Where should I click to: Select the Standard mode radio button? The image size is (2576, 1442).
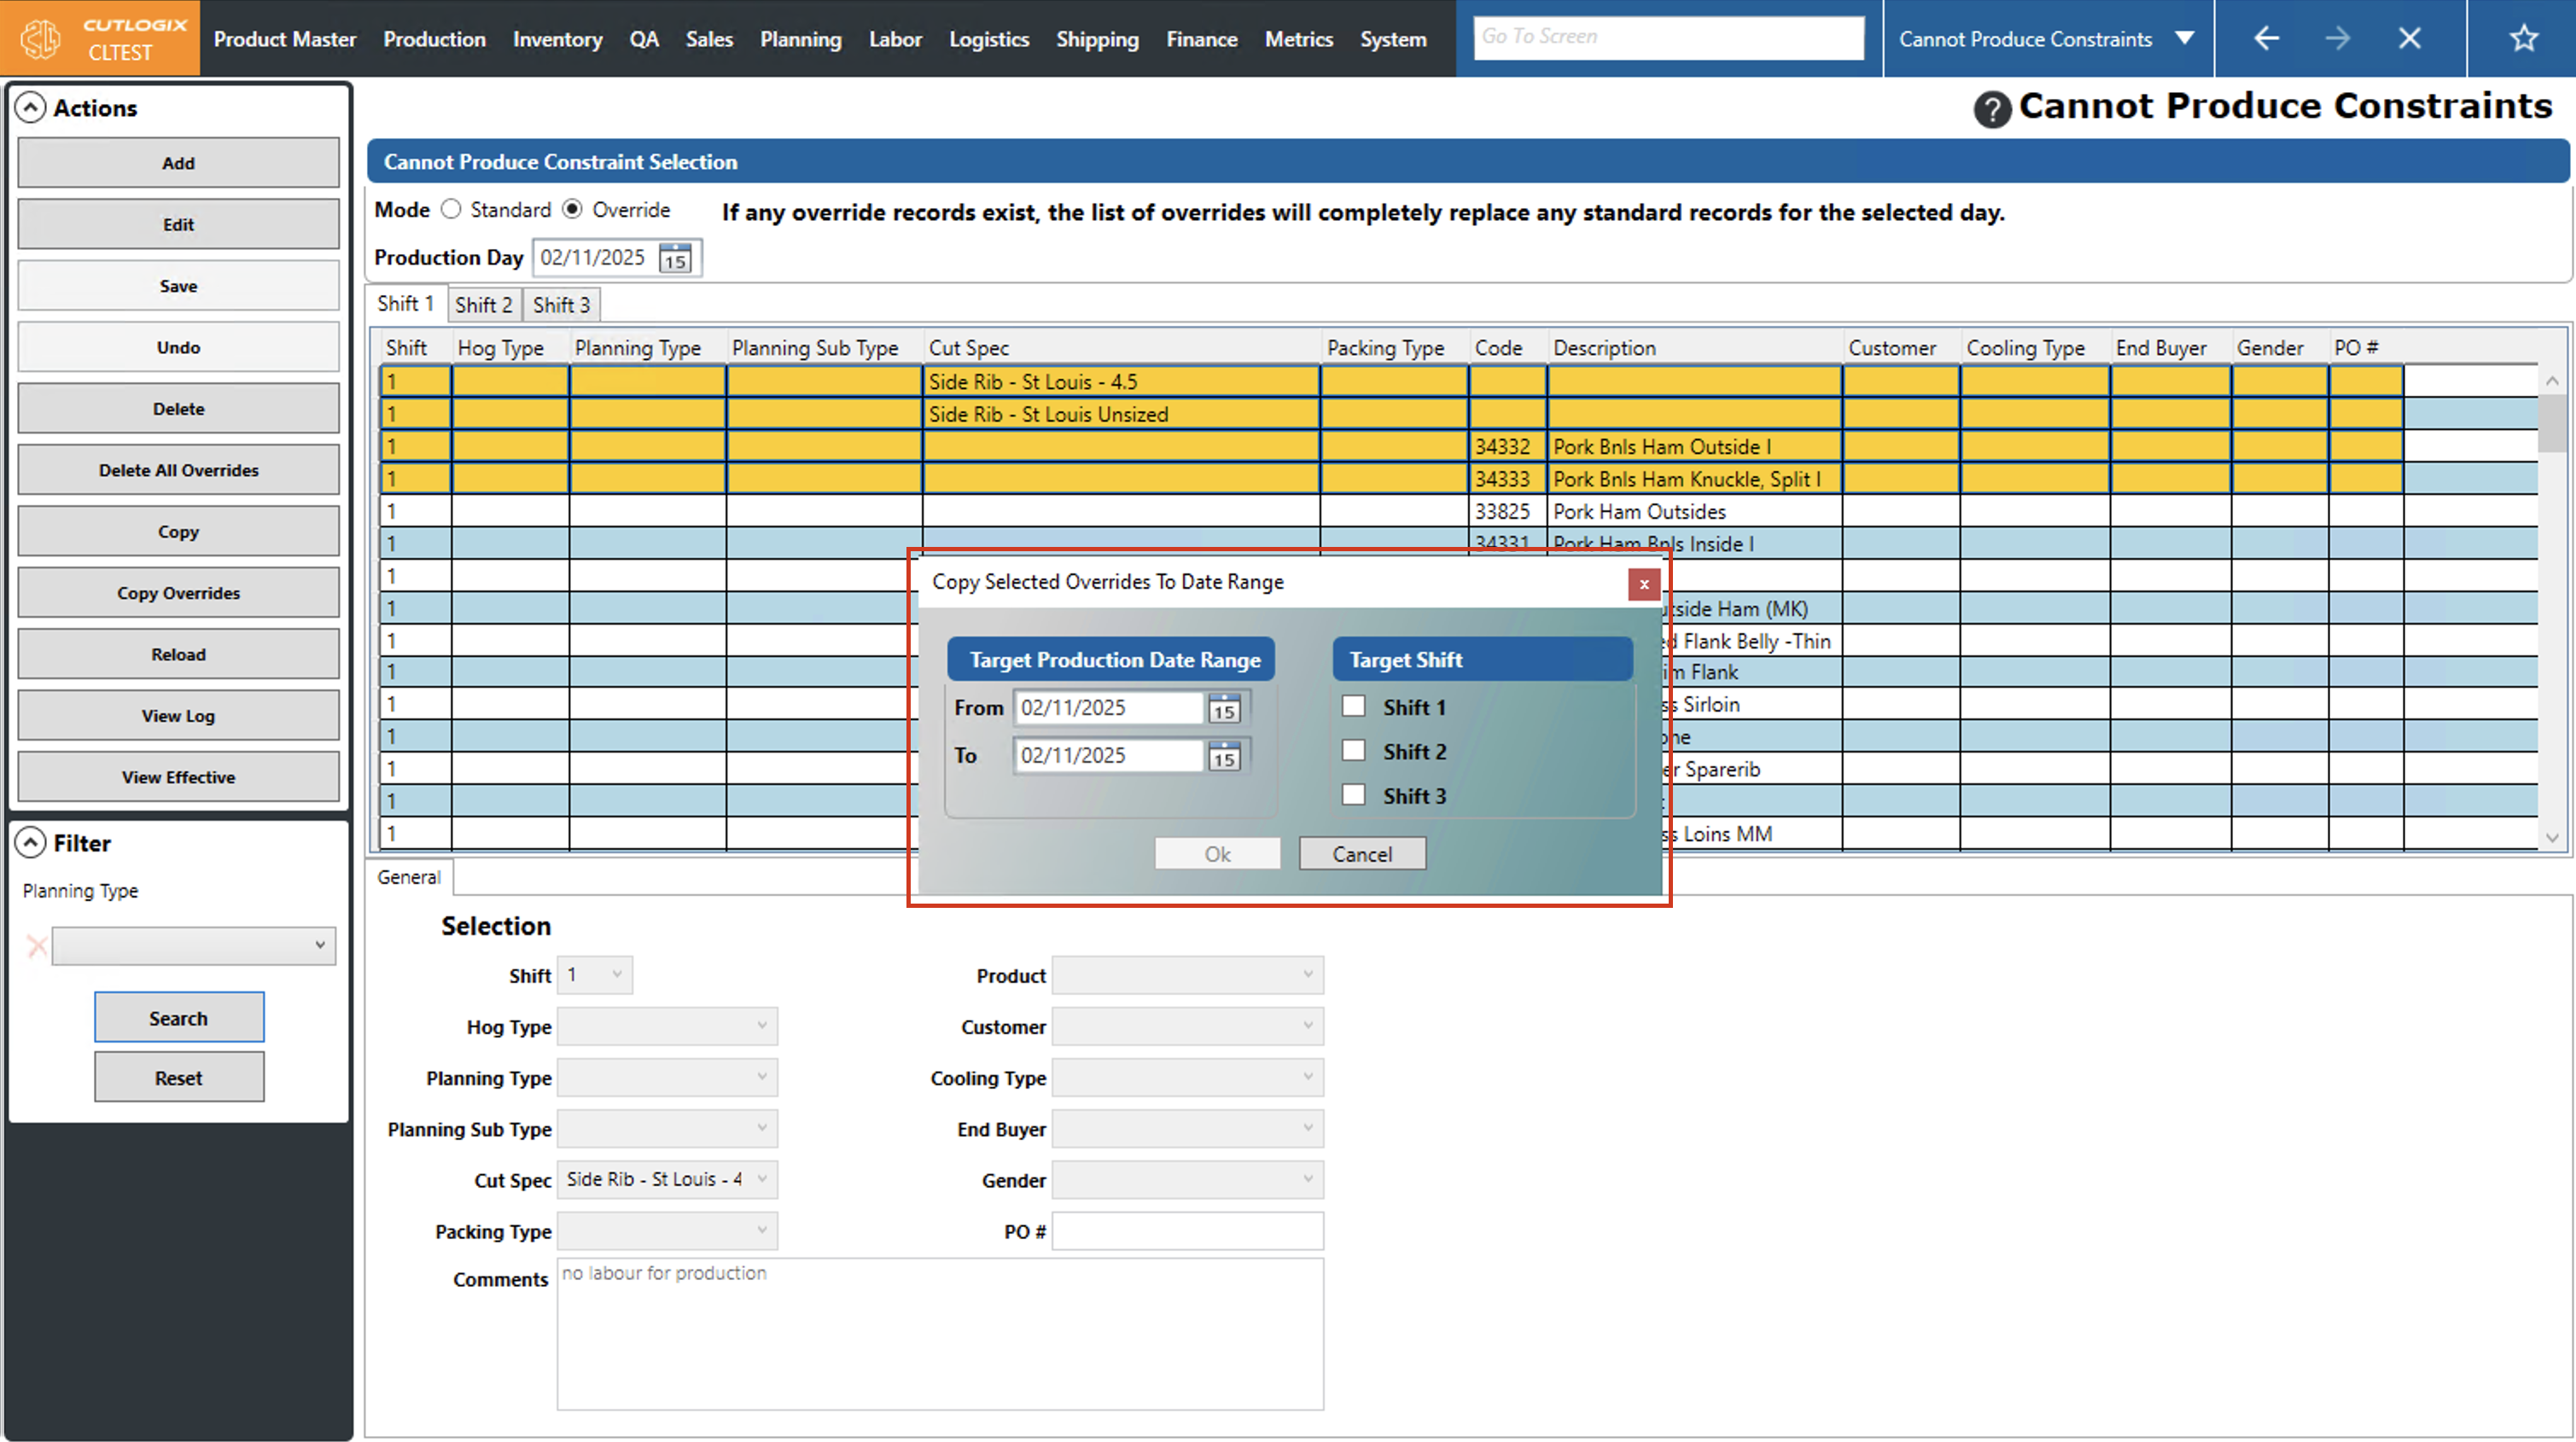tap(451, 210)
